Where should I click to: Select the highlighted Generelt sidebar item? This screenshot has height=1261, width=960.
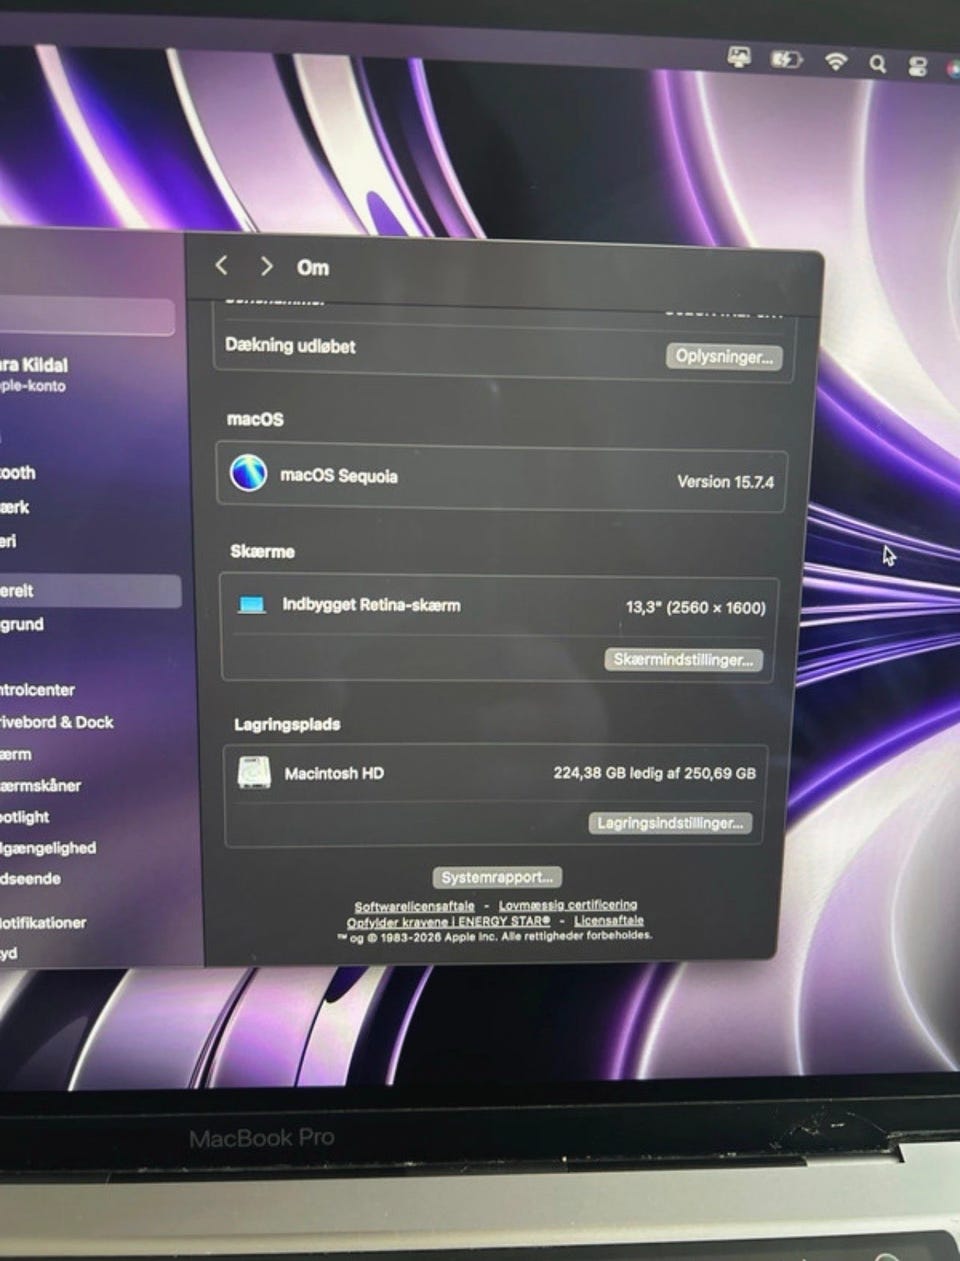(90, 591)
